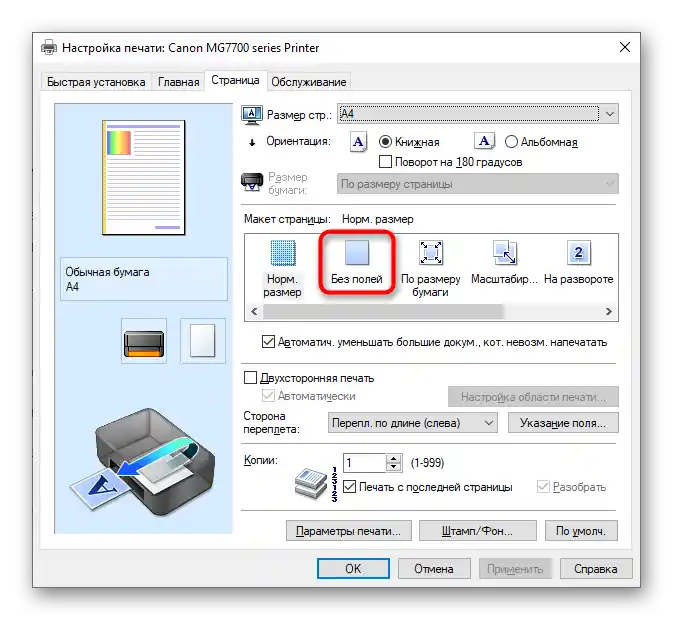Confirm with the OK button
This screenshot has height=620, width=673.
(353, 569)
